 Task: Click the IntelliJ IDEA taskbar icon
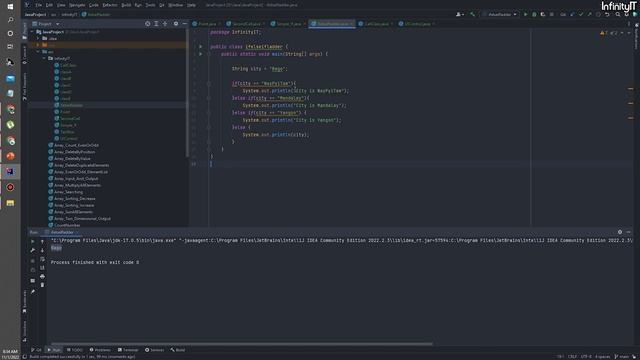(x=10, y=171)
